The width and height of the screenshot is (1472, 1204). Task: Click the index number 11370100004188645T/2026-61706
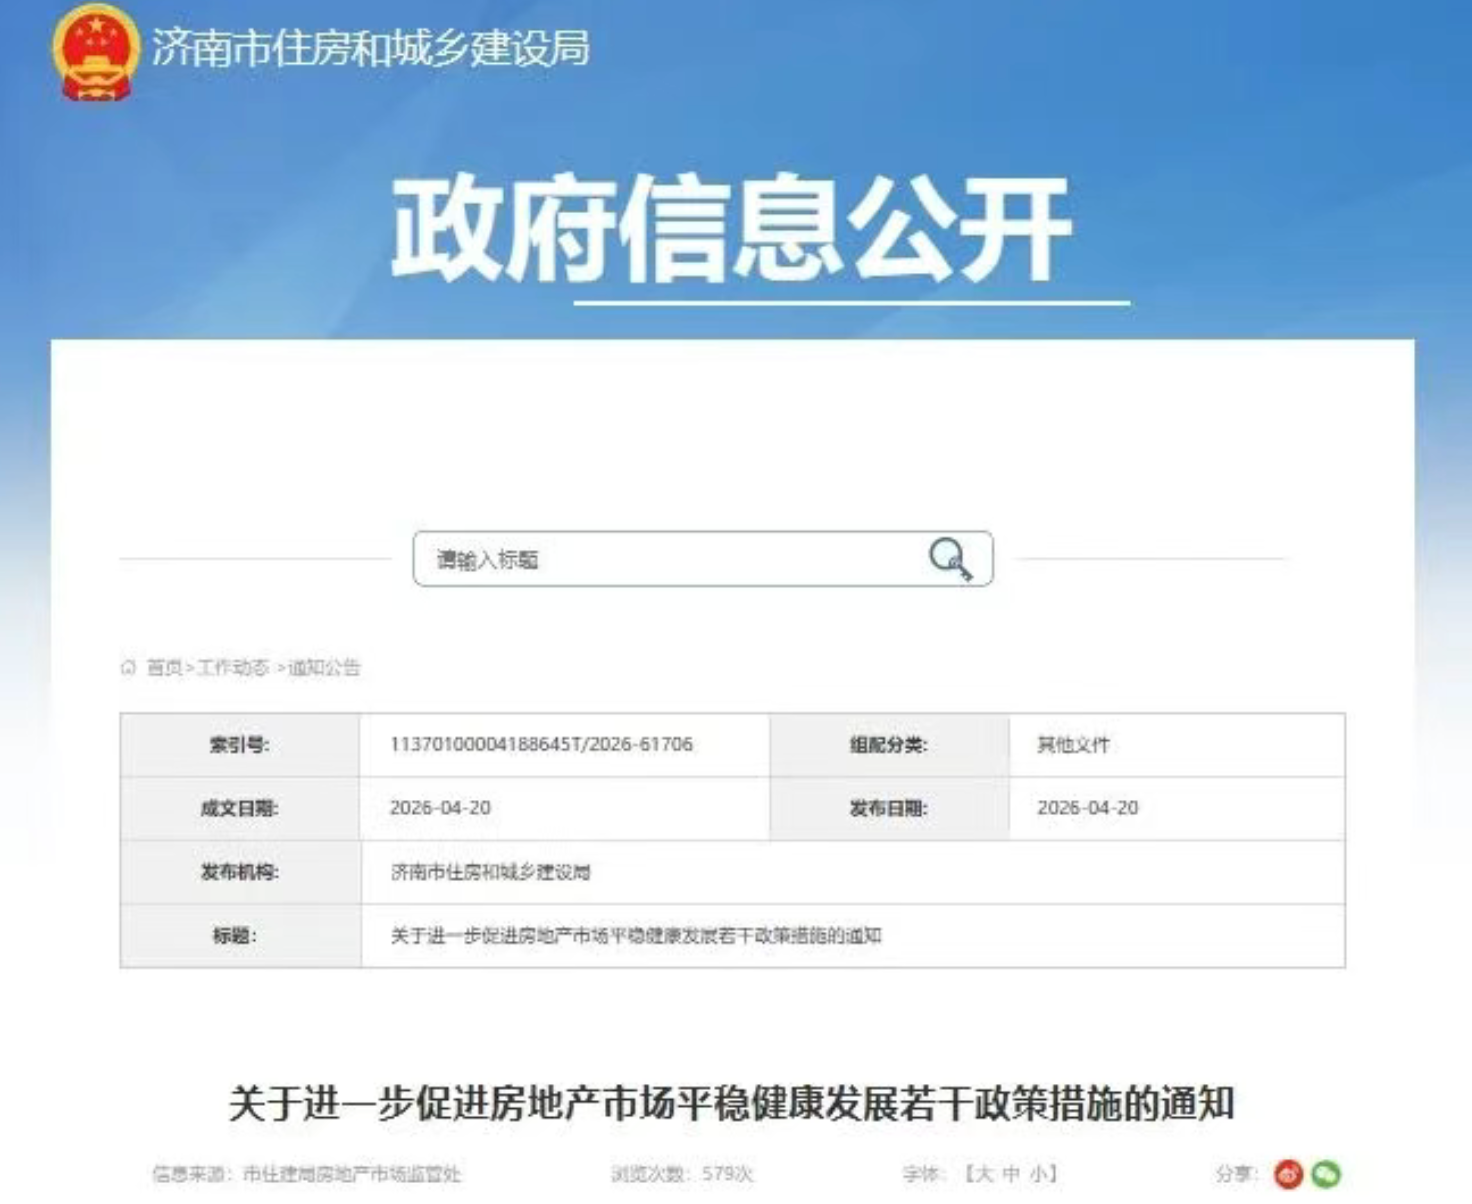541,744
